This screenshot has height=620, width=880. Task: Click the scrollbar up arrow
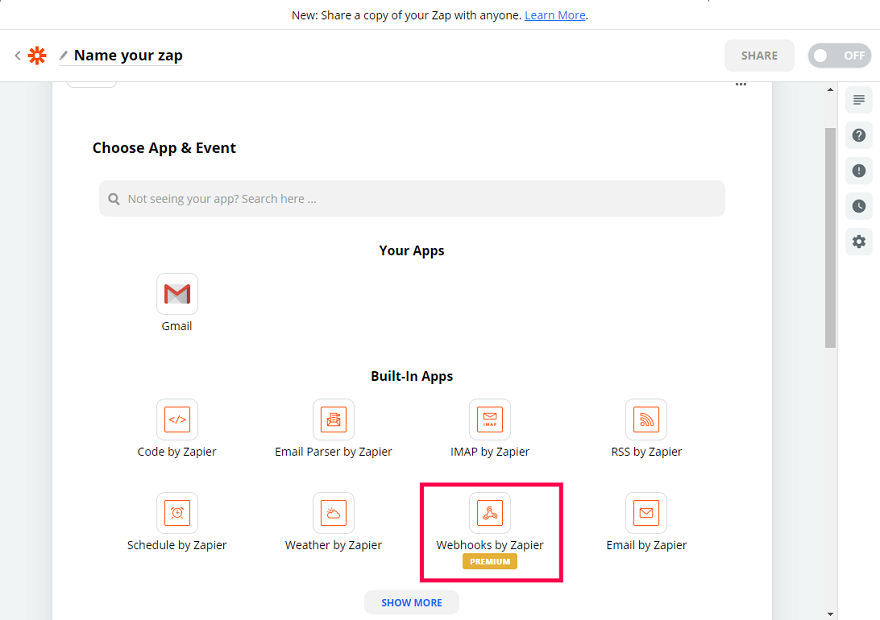[830, 90]
